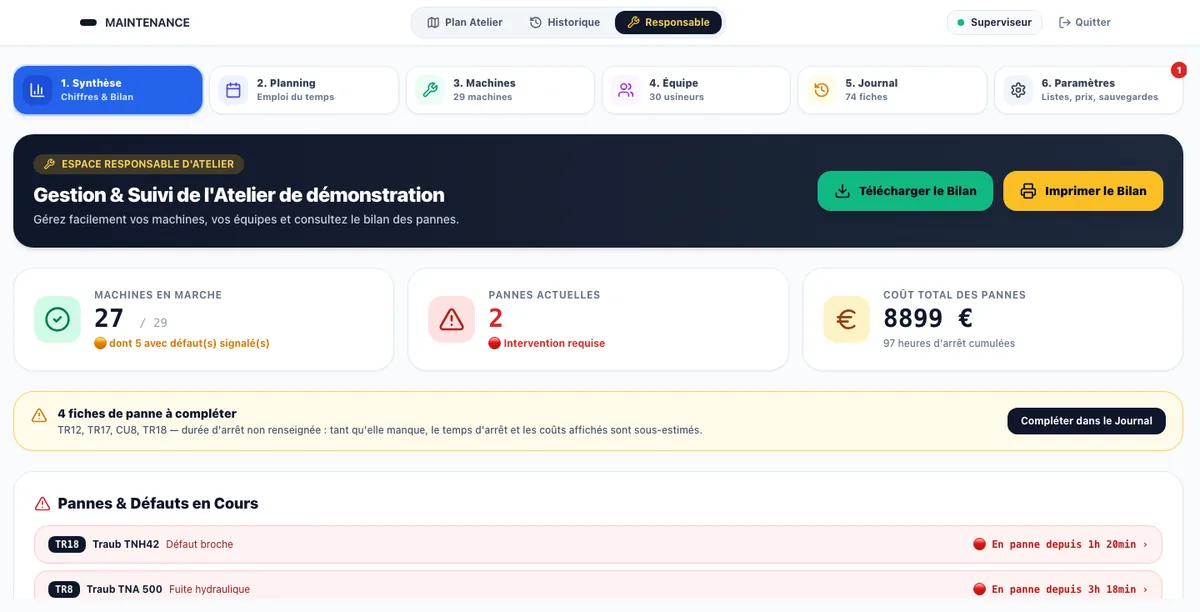1200x612 pixels.
Task: Go to the 5. Journal section
Action: click(x=892, y=90)
